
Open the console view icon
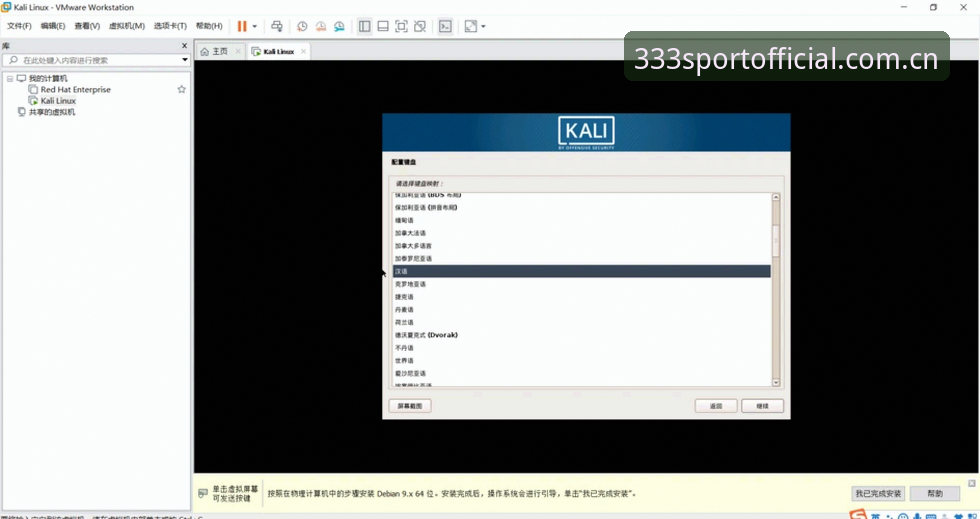pyautogui.click(x=445, y=26)
